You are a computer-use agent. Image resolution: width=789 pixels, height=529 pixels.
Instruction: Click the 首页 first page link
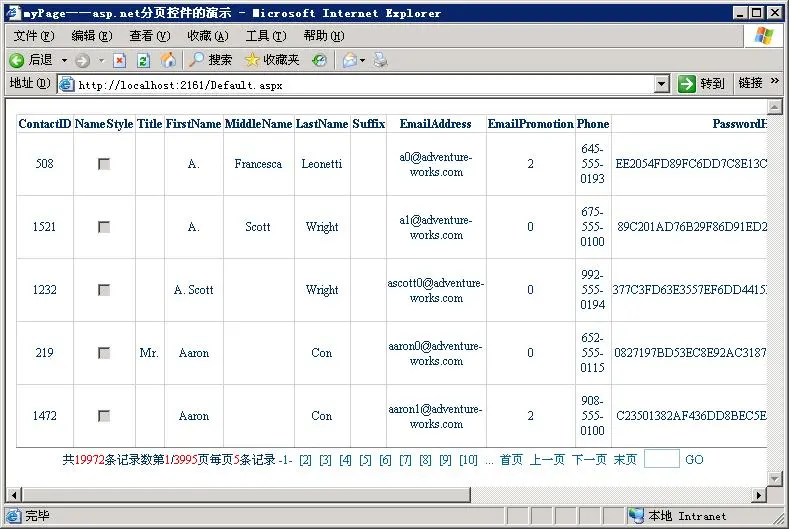(511, 460)
